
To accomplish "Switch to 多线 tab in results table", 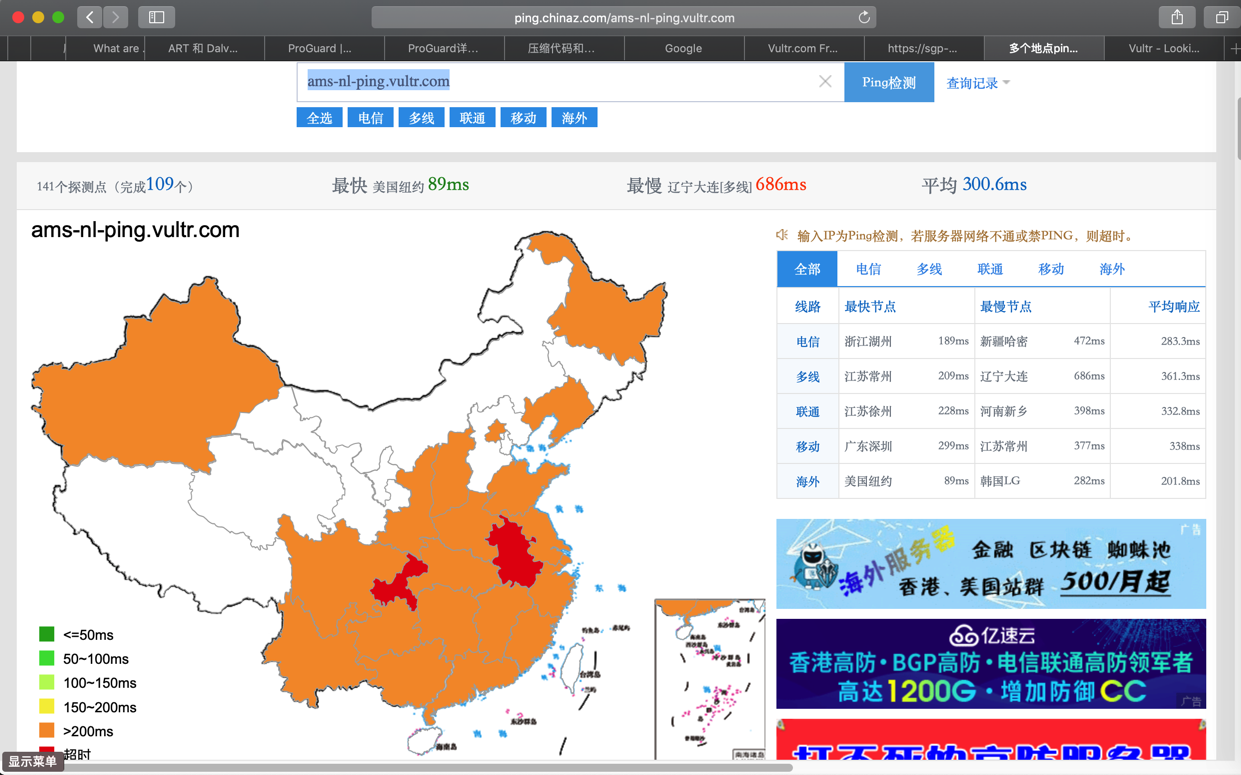I will tap(929, 269).
